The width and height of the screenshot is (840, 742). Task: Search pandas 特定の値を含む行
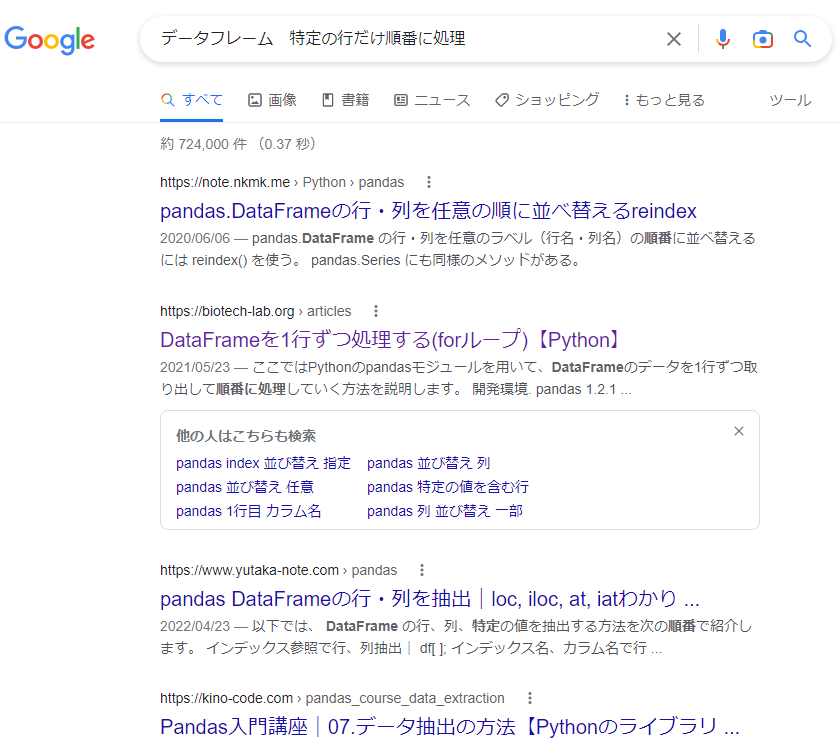tap(448, 487)
